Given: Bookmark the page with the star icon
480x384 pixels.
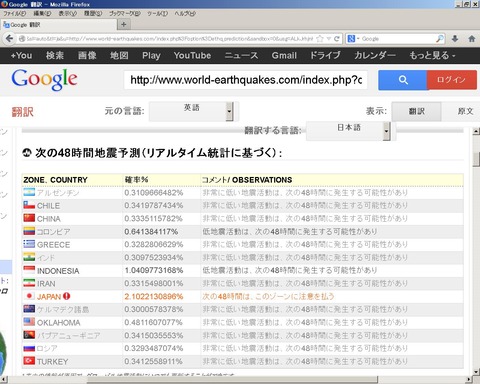Looking at the screenshot, I should pyautogui.click(x=320, y=39).
